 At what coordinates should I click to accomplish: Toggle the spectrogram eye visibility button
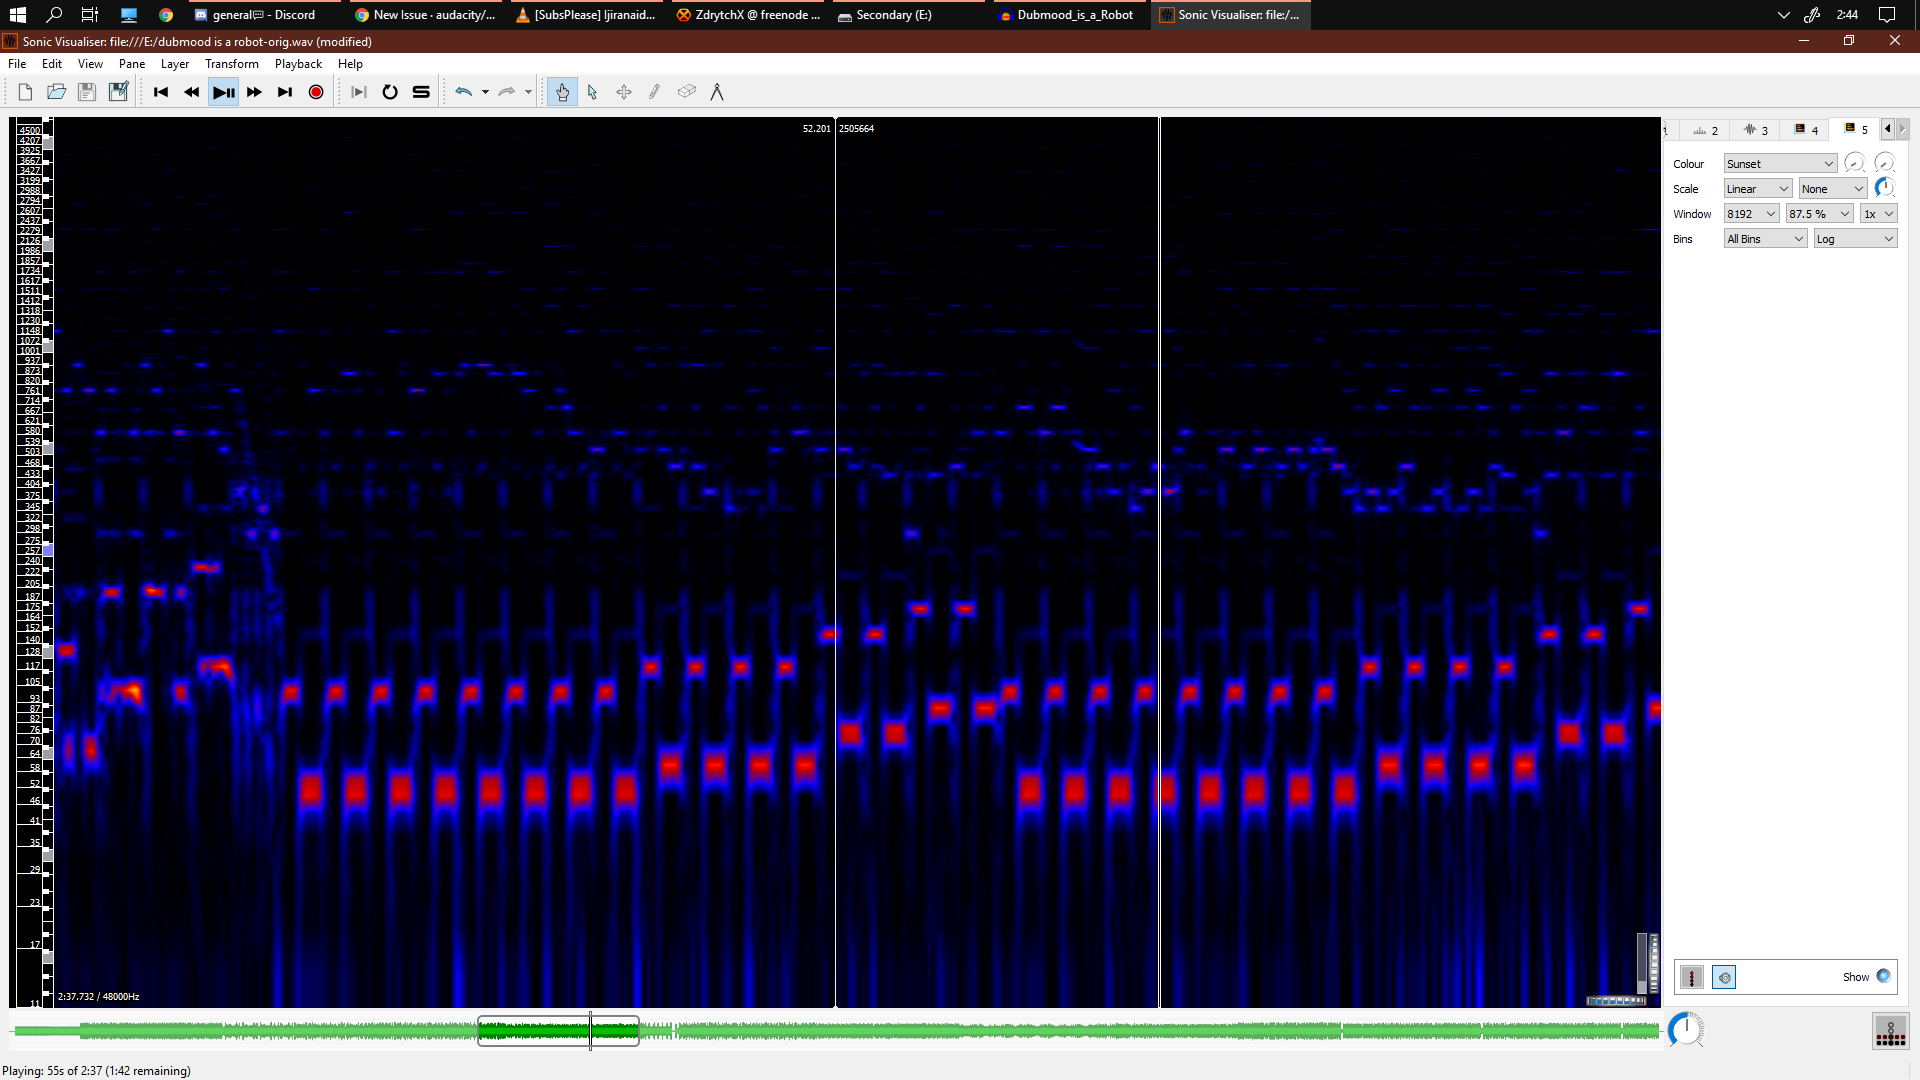[x=1724, y=977]
